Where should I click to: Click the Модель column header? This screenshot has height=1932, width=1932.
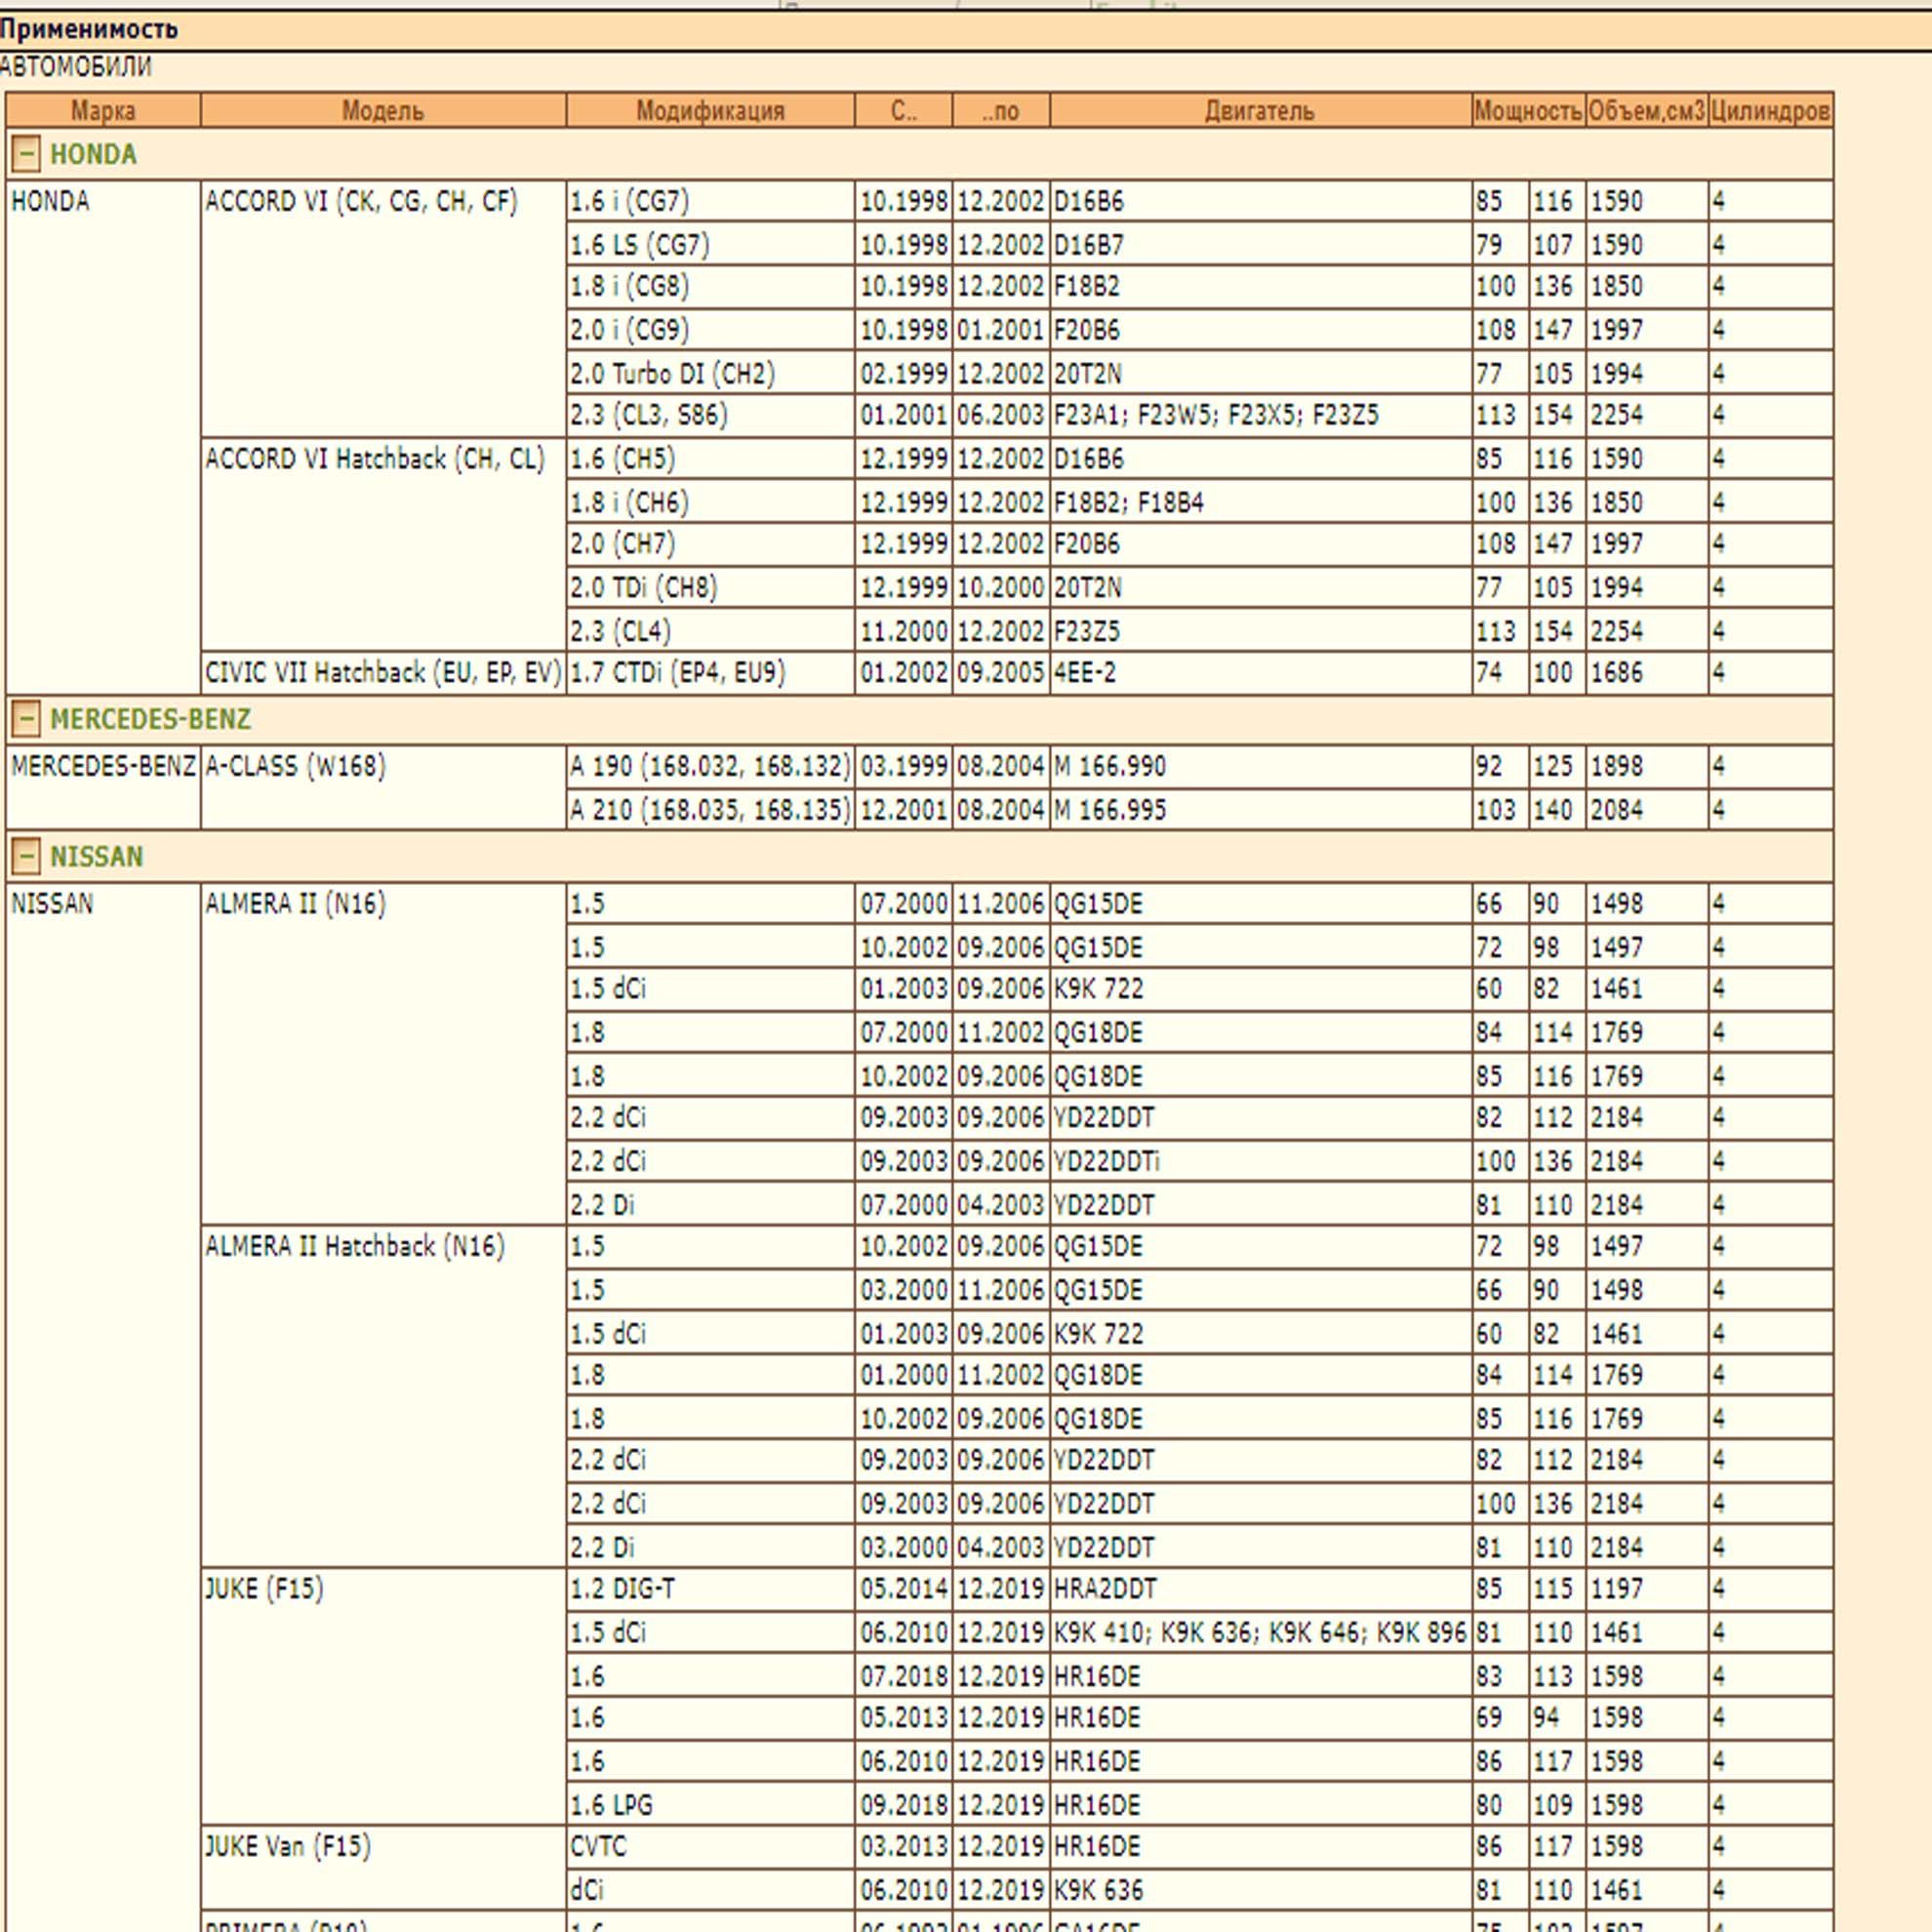(383, 111)
